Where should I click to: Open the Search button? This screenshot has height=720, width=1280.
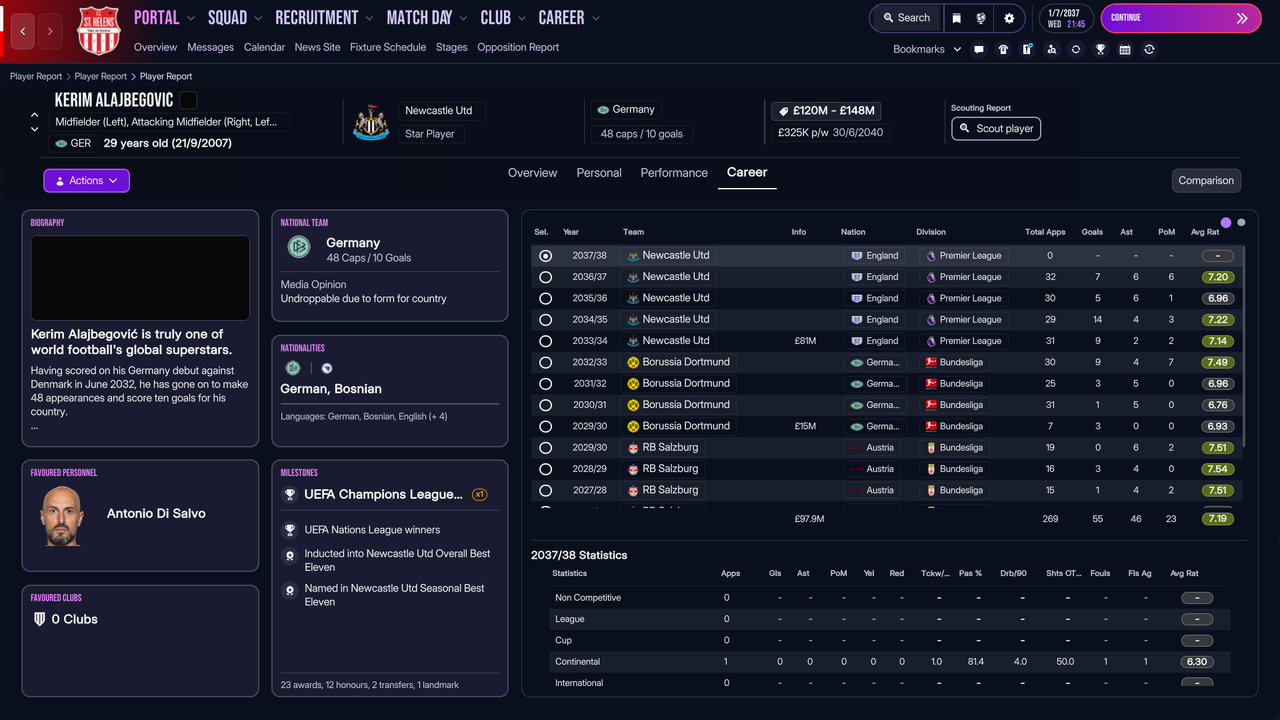(905, 18)
